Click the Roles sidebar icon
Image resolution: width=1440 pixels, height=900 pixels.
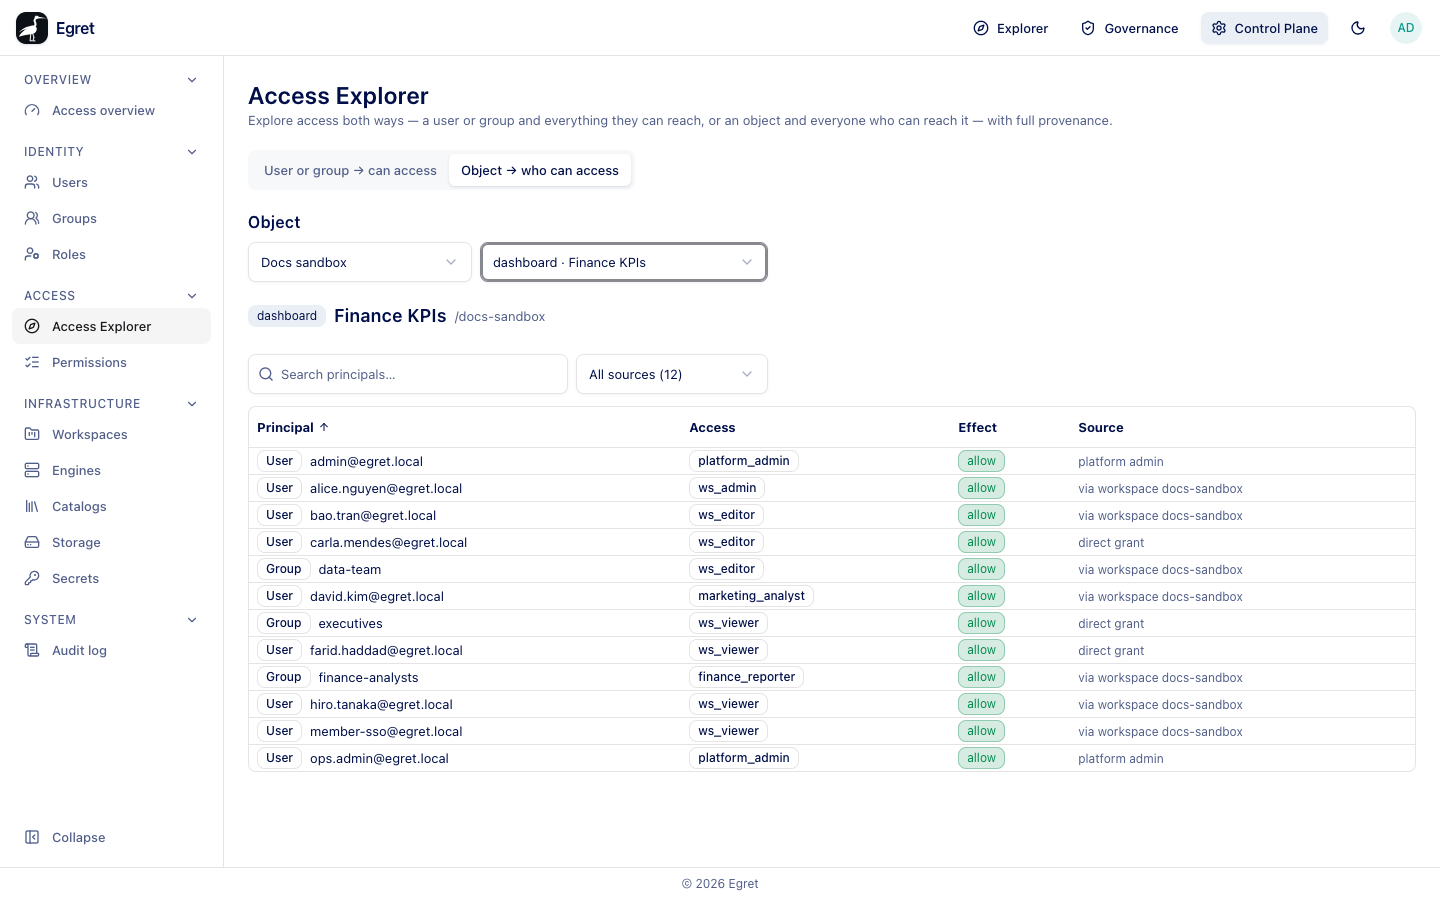click(32, 255)
